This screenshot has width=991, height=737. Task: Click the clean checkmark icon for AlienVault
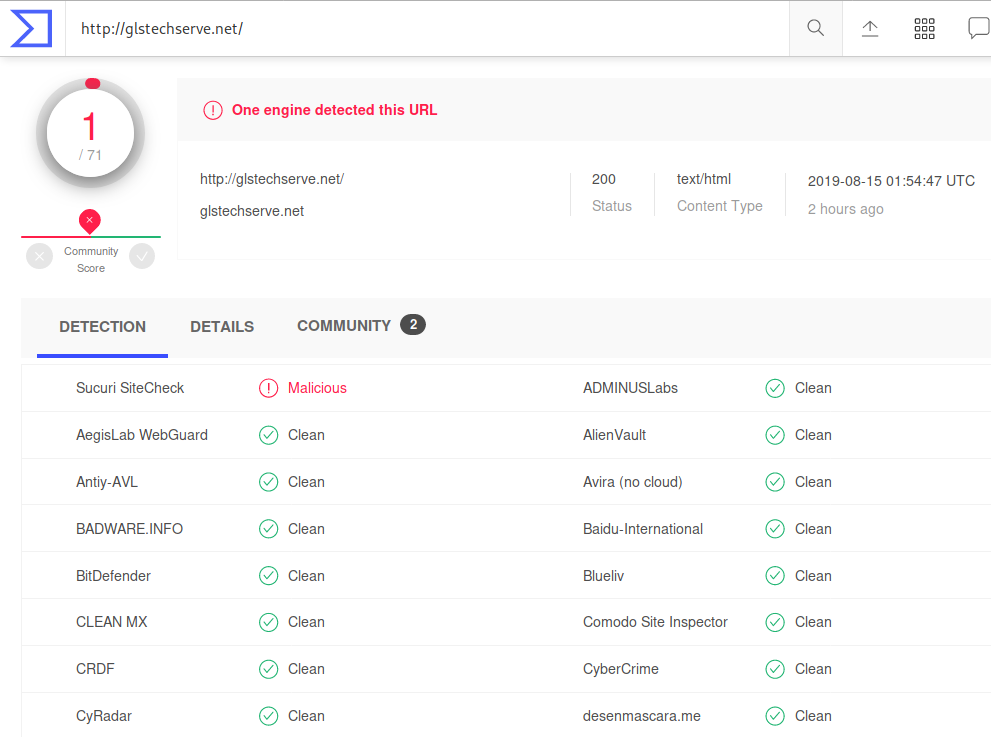point(775,435)
